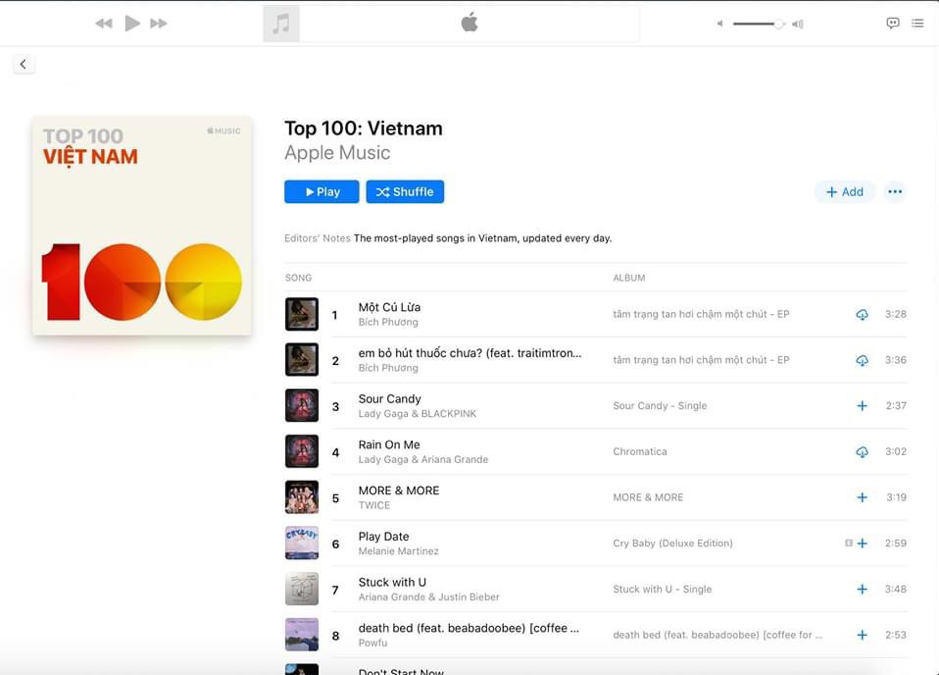The image size is (939, 675).
Task: Open the ellipsis More options menu
Action: [894, 191]
